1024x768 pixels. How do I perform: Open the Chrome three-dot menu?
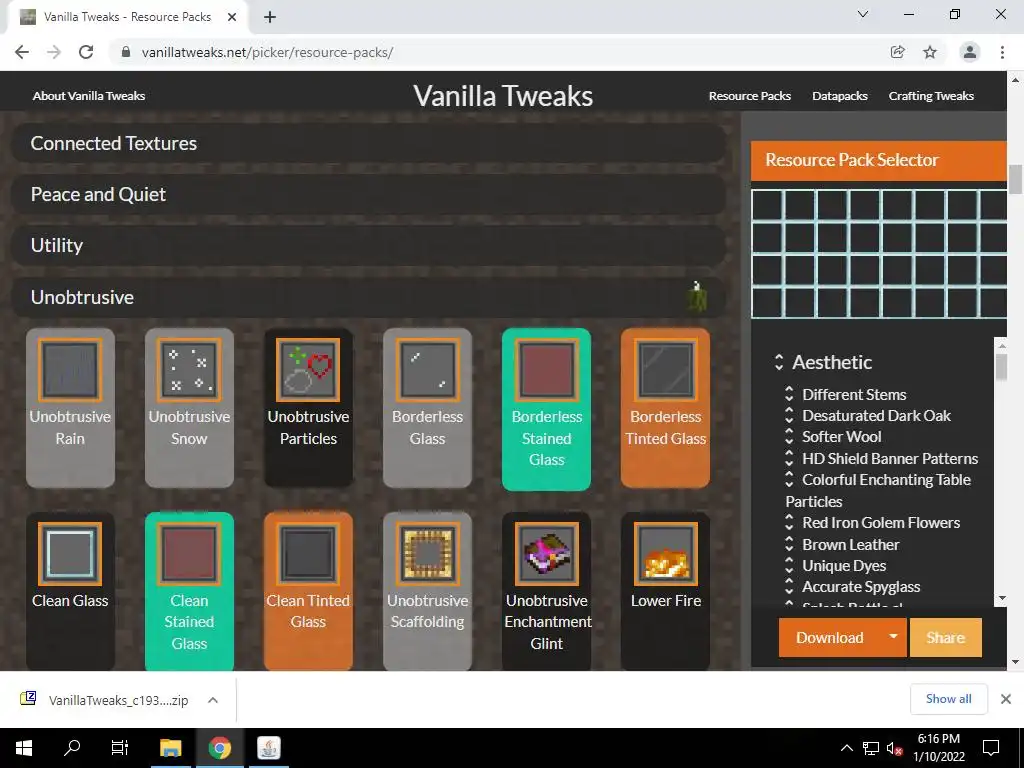coord(1002,52)
